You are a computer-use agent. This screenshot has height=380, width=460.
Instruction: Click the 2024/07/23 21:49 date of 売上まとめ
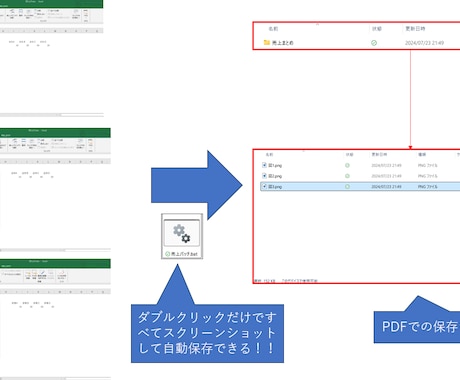[x=424, y=43]
